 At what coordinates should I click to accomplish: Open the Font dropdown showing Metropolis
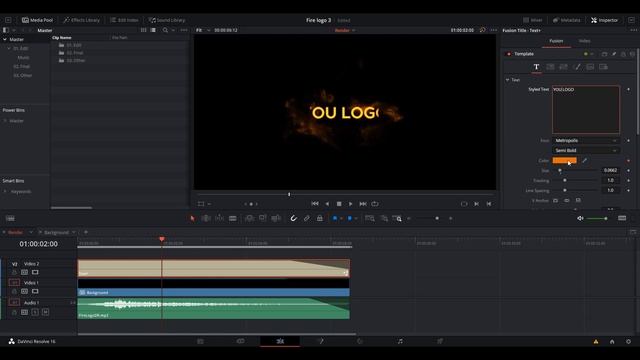tap(586, 140)
